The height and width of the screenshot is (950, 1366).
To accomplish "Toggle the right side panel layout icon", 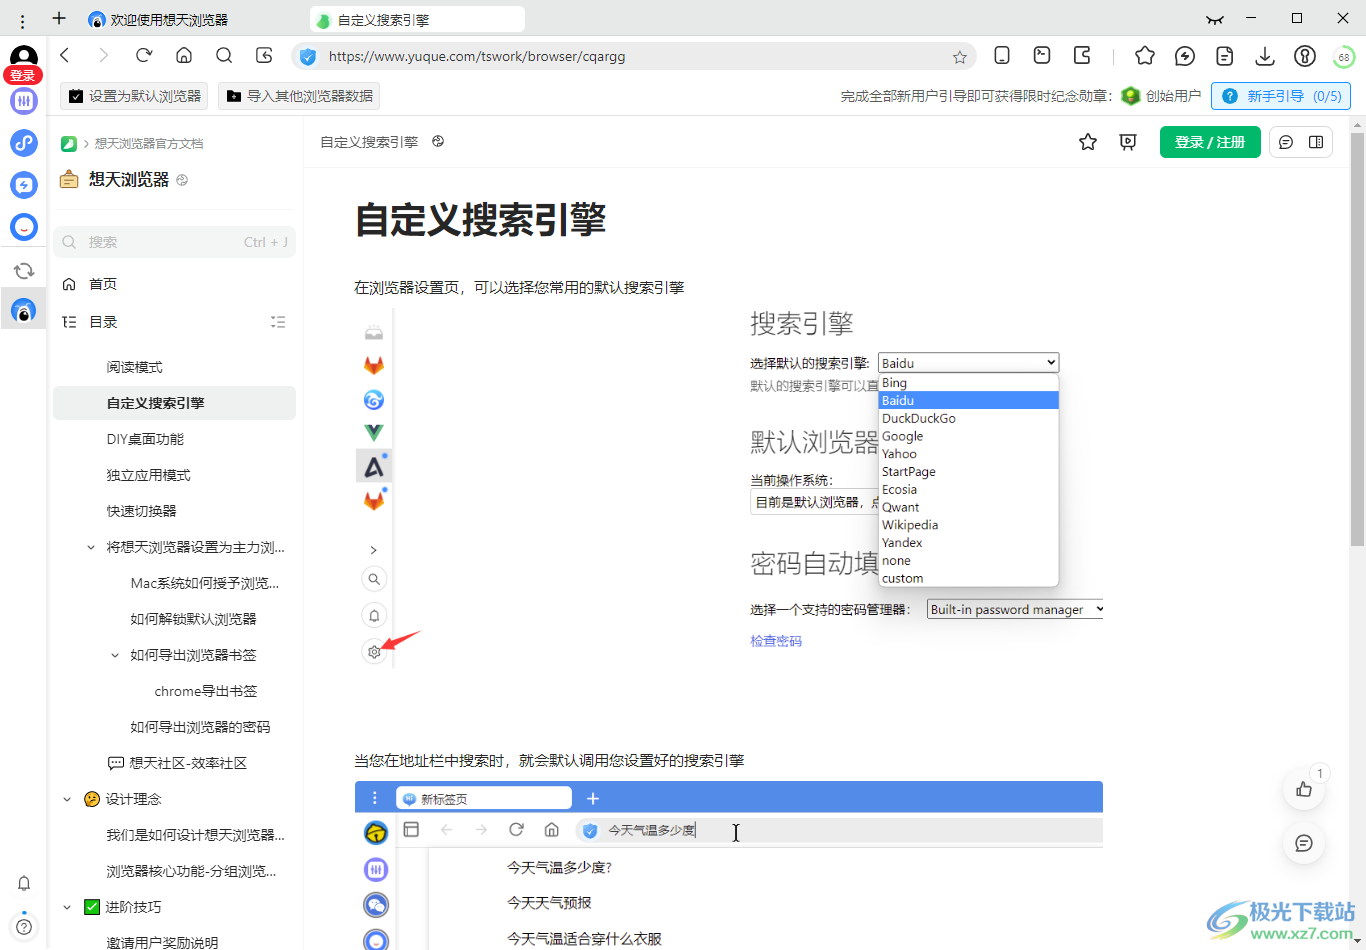I will (x=1316, y=142).
